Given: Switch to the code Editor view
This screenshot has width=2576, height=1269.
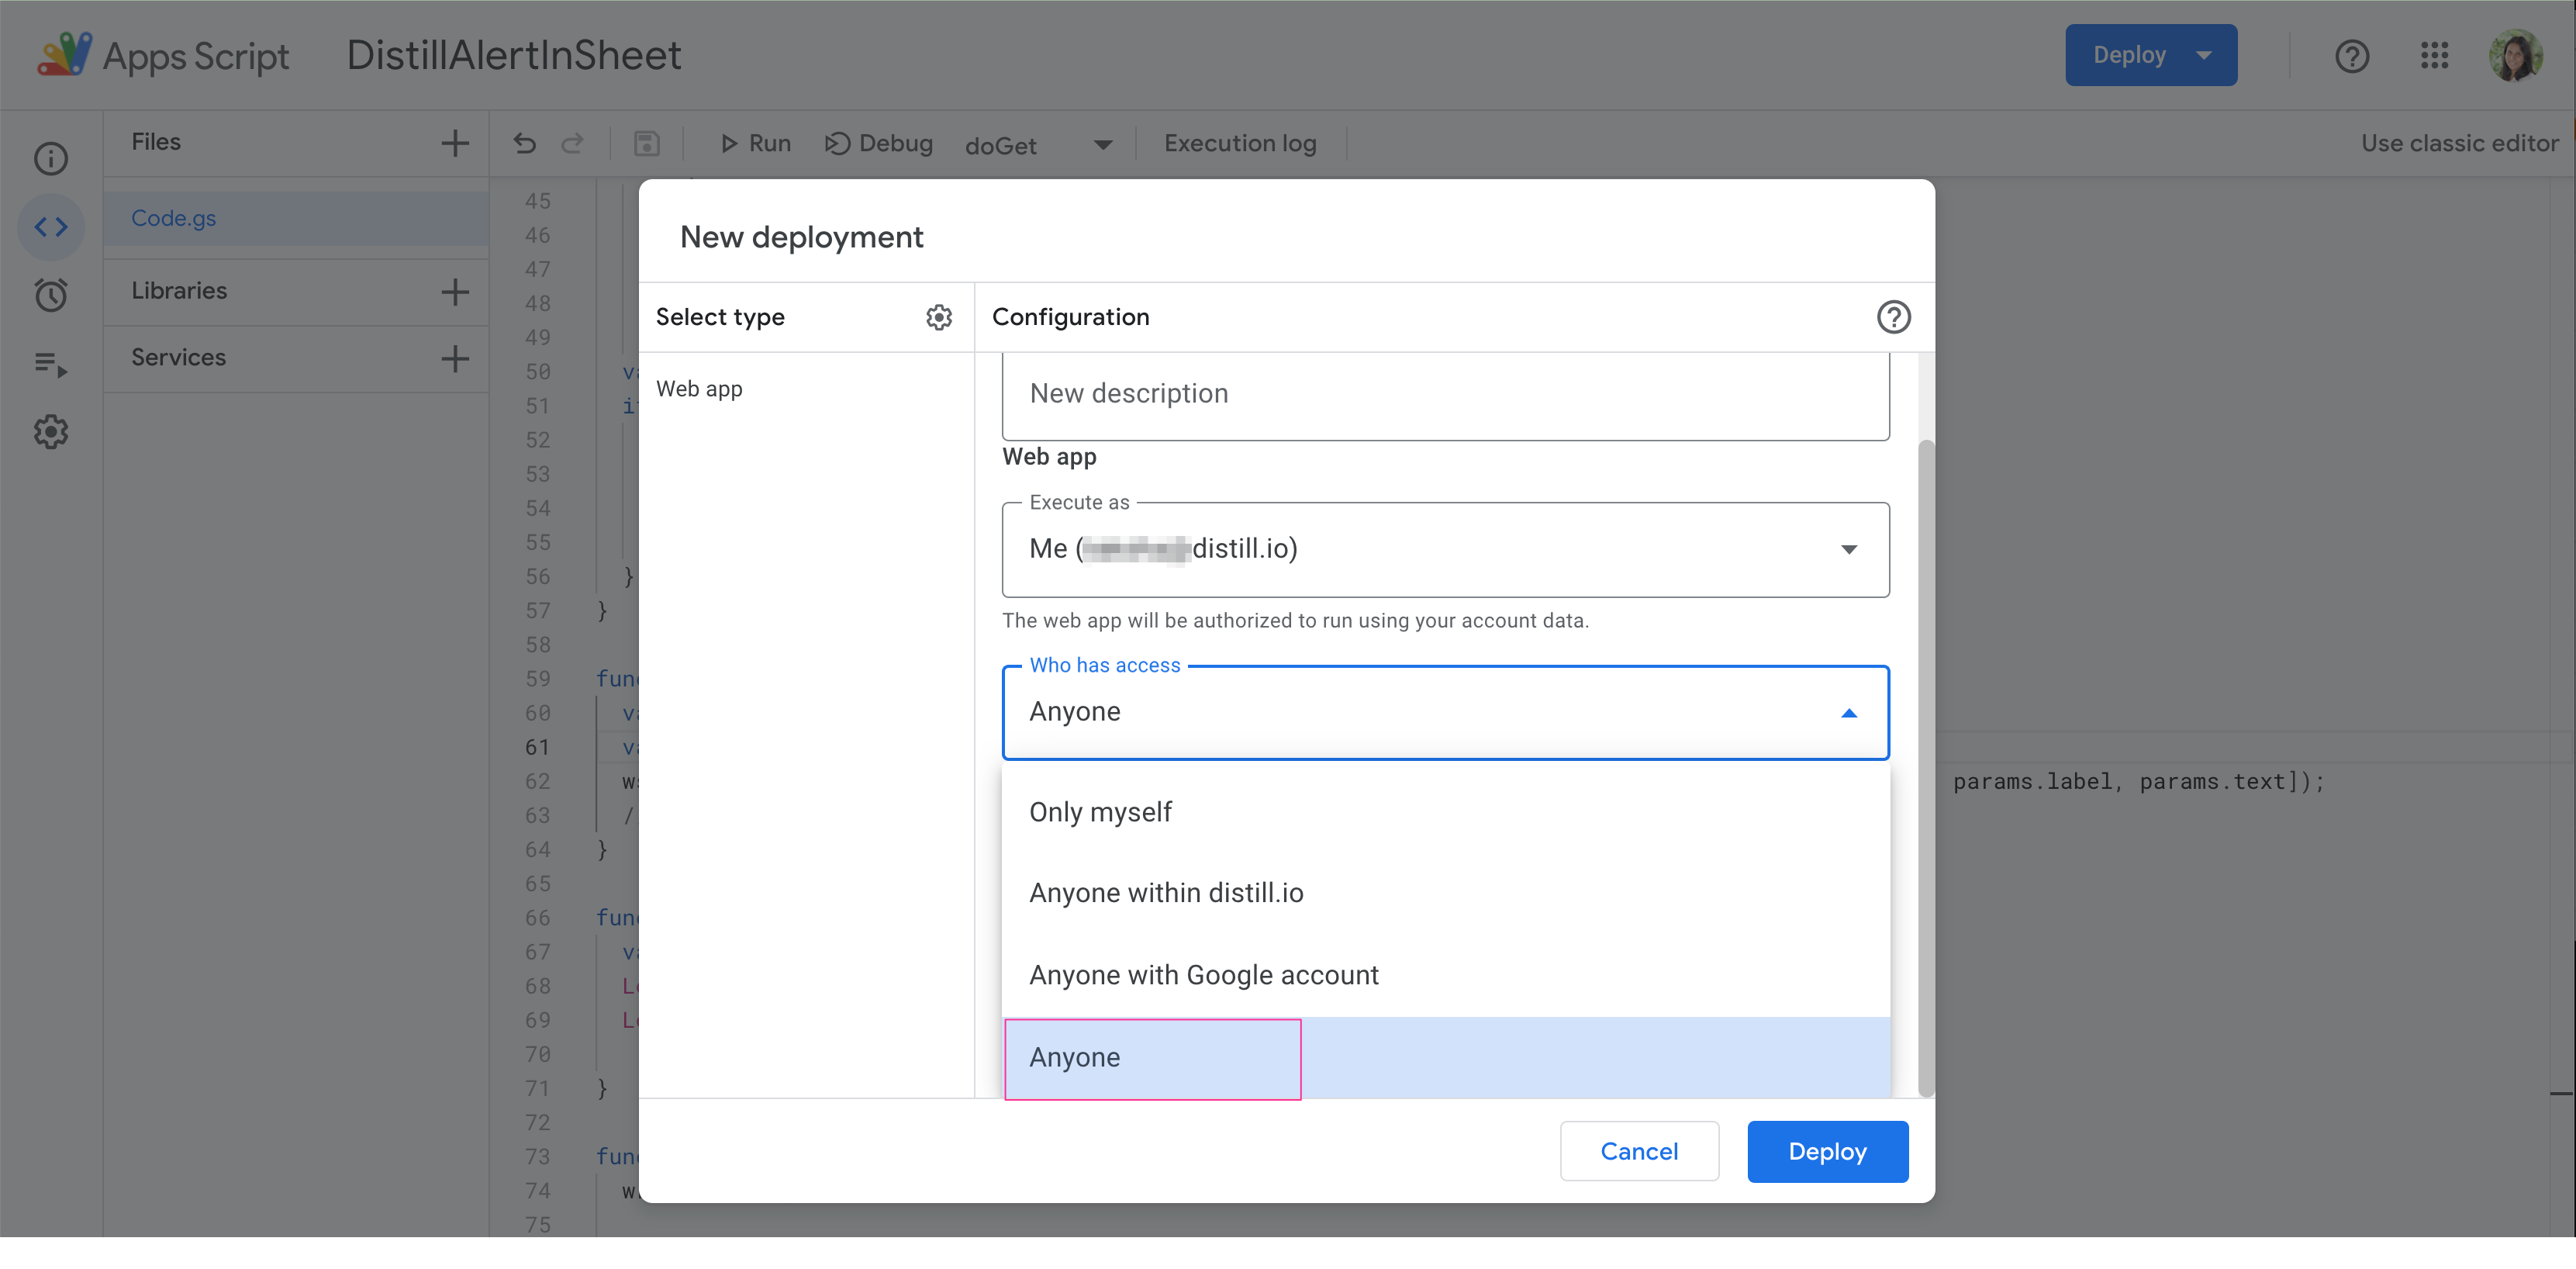Looking at the screenshot, I should click(51, 227).
